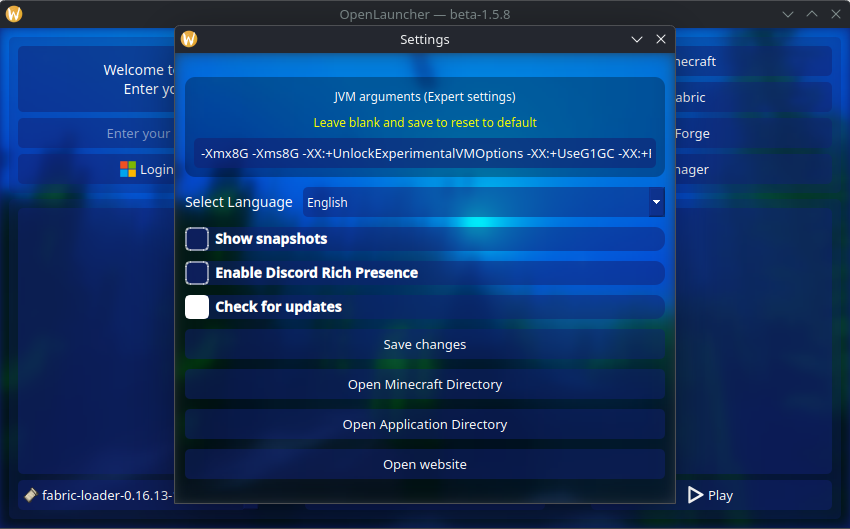Click the fabric-loader version icon

pos(31,495)
